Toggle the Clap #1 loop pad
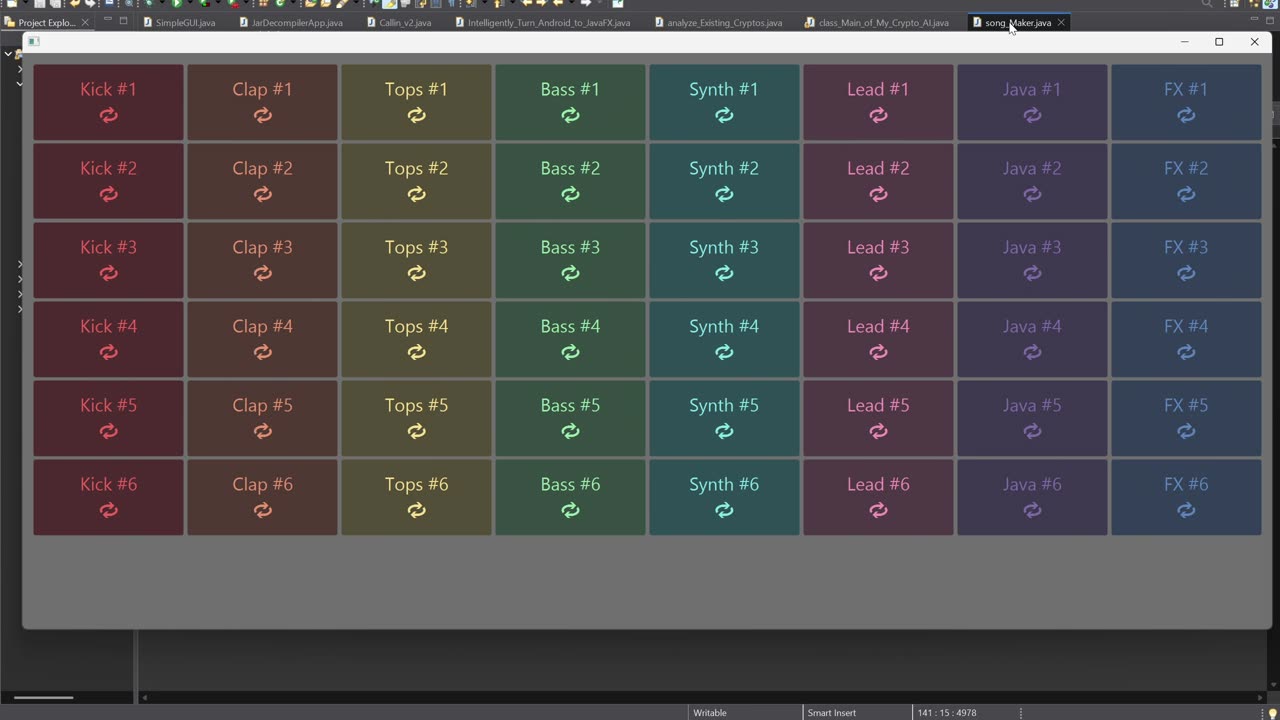The height and width of the screenshot is (720, 1280). (263, 102)
